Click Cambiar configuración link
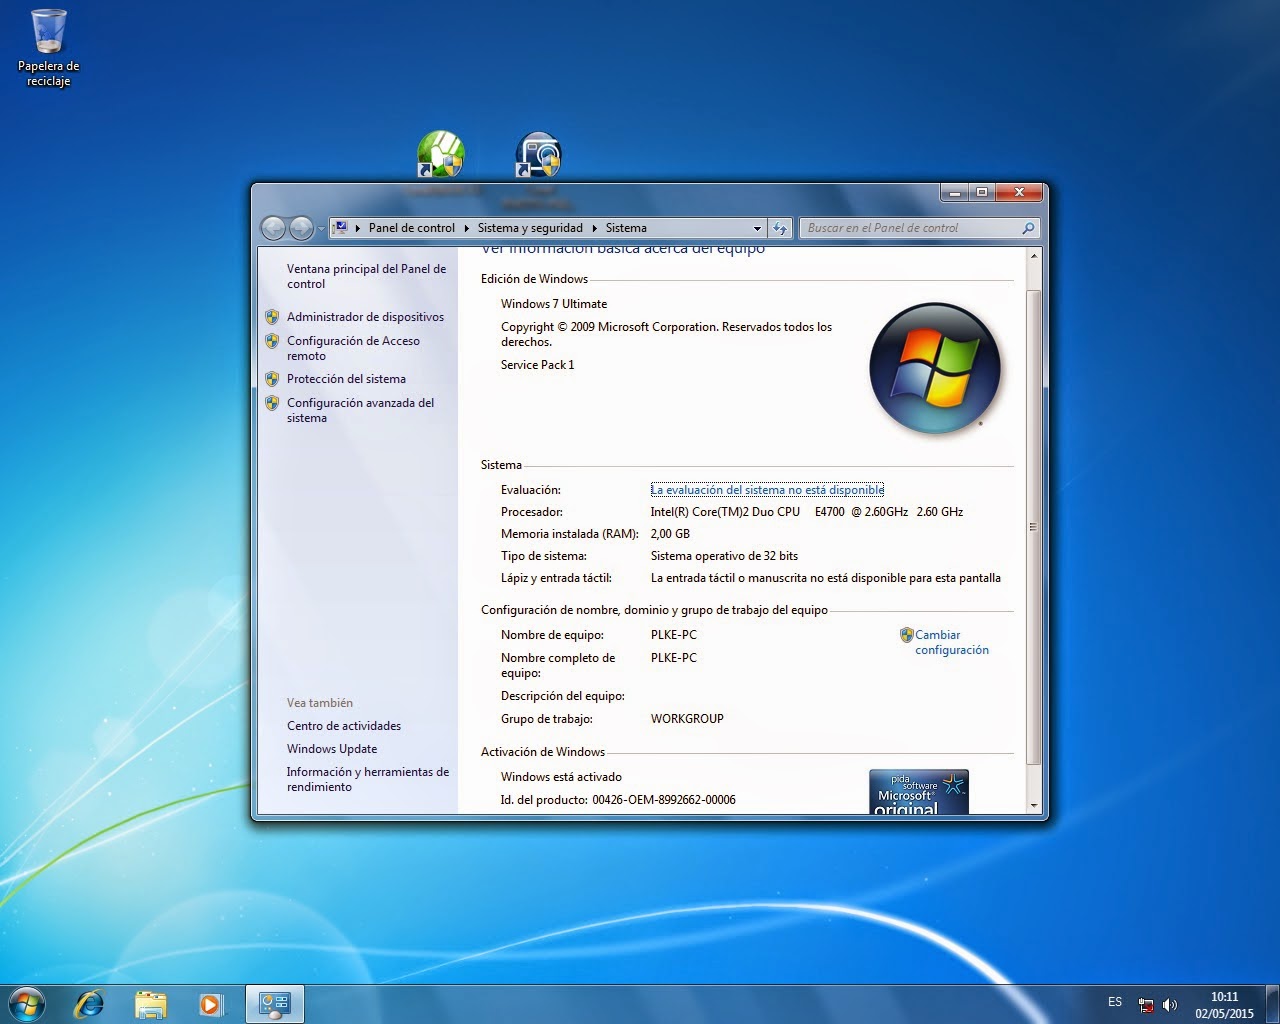The width and height of the screenshot is (1280, 1024). pos(952,642)
